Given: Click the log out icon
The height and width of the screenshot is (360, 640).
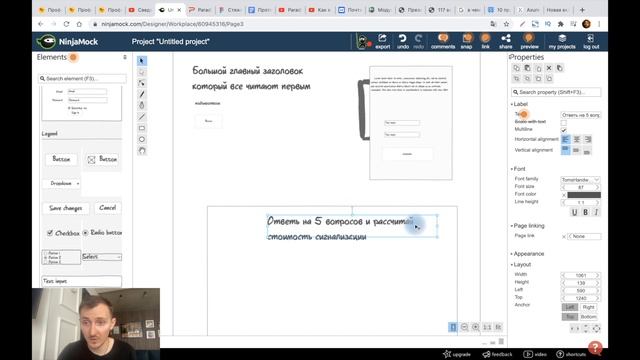Looking at the screenshot, I should coord(591,41).
